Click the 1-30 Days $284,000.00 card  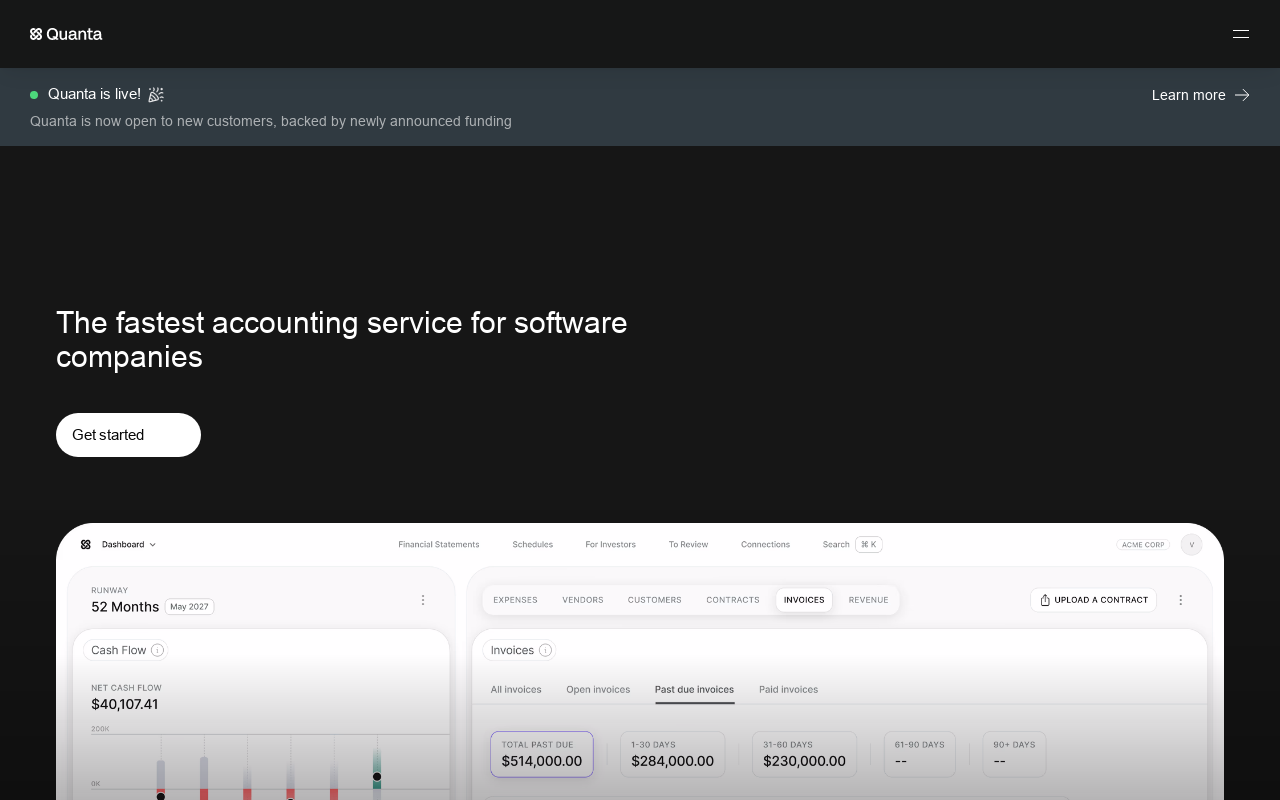point(673,754)
